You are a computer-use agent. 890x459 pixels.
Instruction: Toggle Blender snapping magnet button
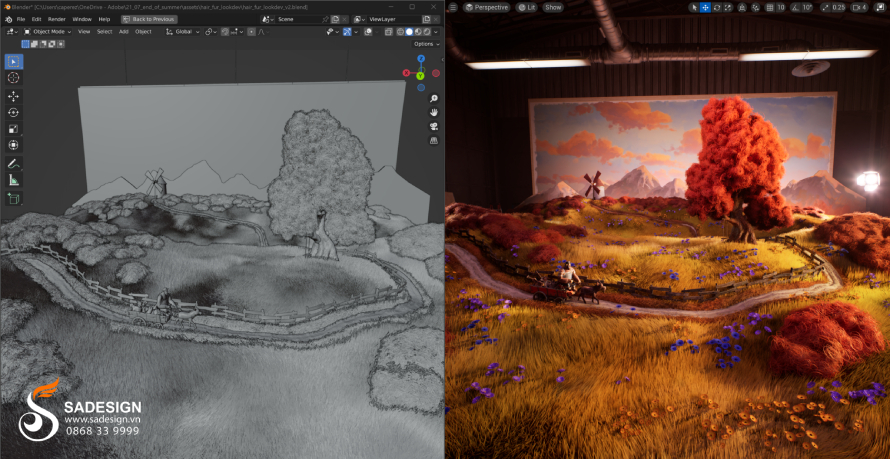225,32
